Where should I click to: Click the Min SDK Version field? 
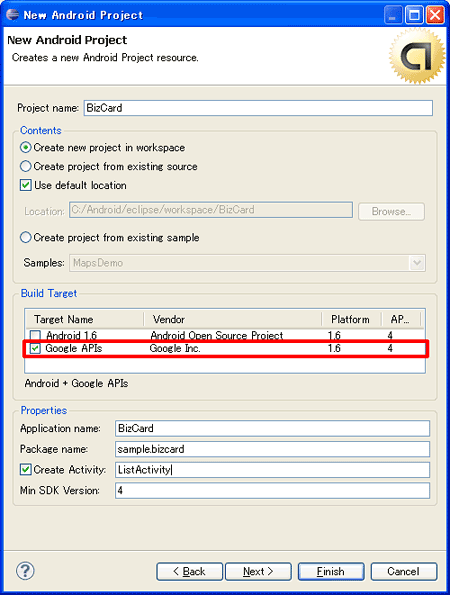point(272,490)
